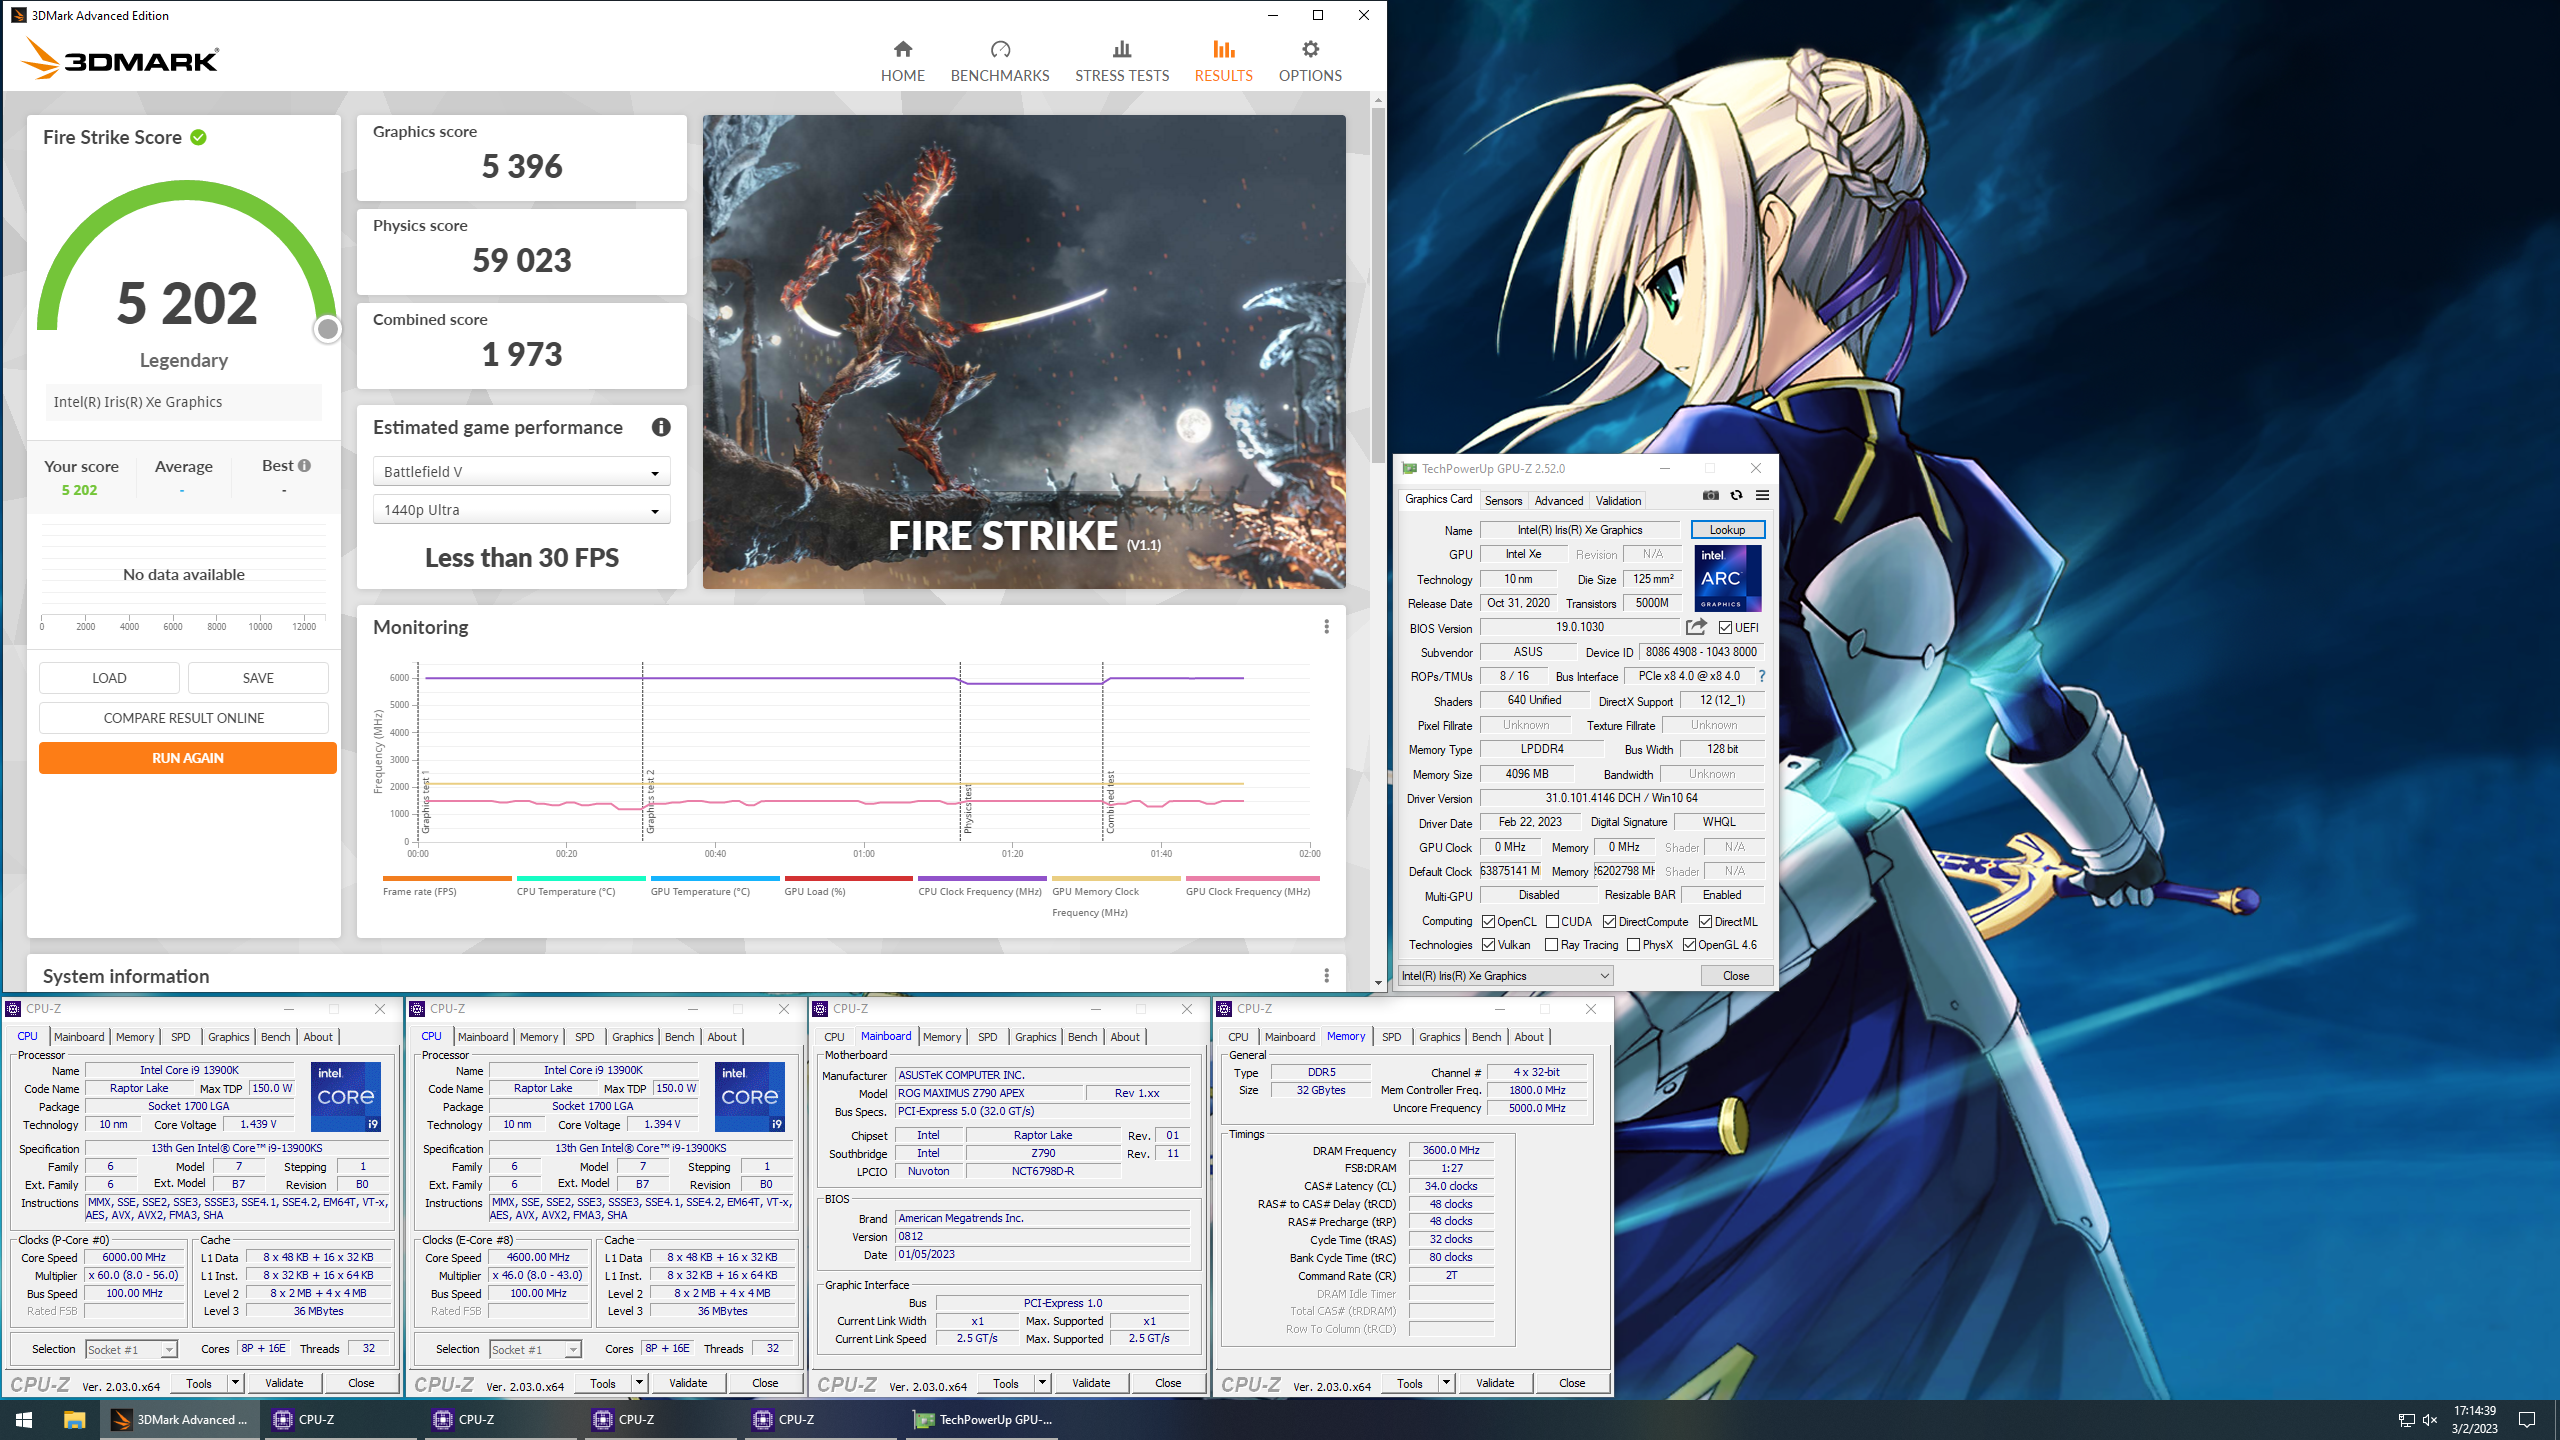
Task: Toggle the DirectML checkbox in GPU-Z
Action: [1705, 922]
